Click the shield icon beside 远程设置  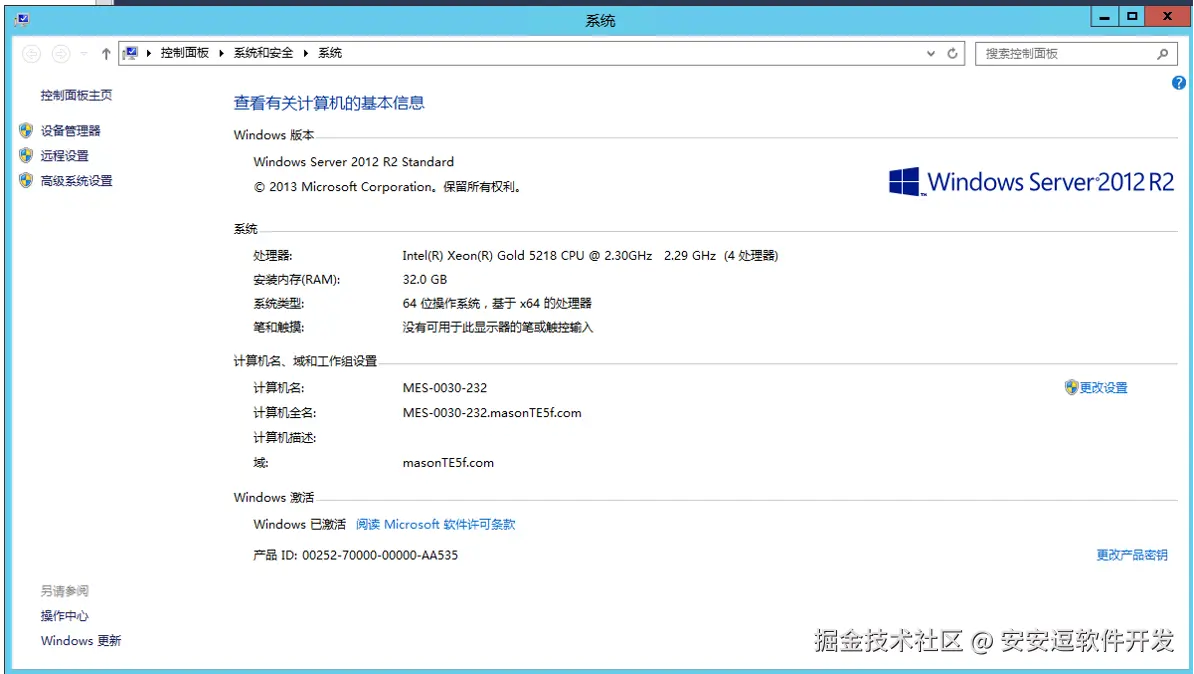pos(26,155)
